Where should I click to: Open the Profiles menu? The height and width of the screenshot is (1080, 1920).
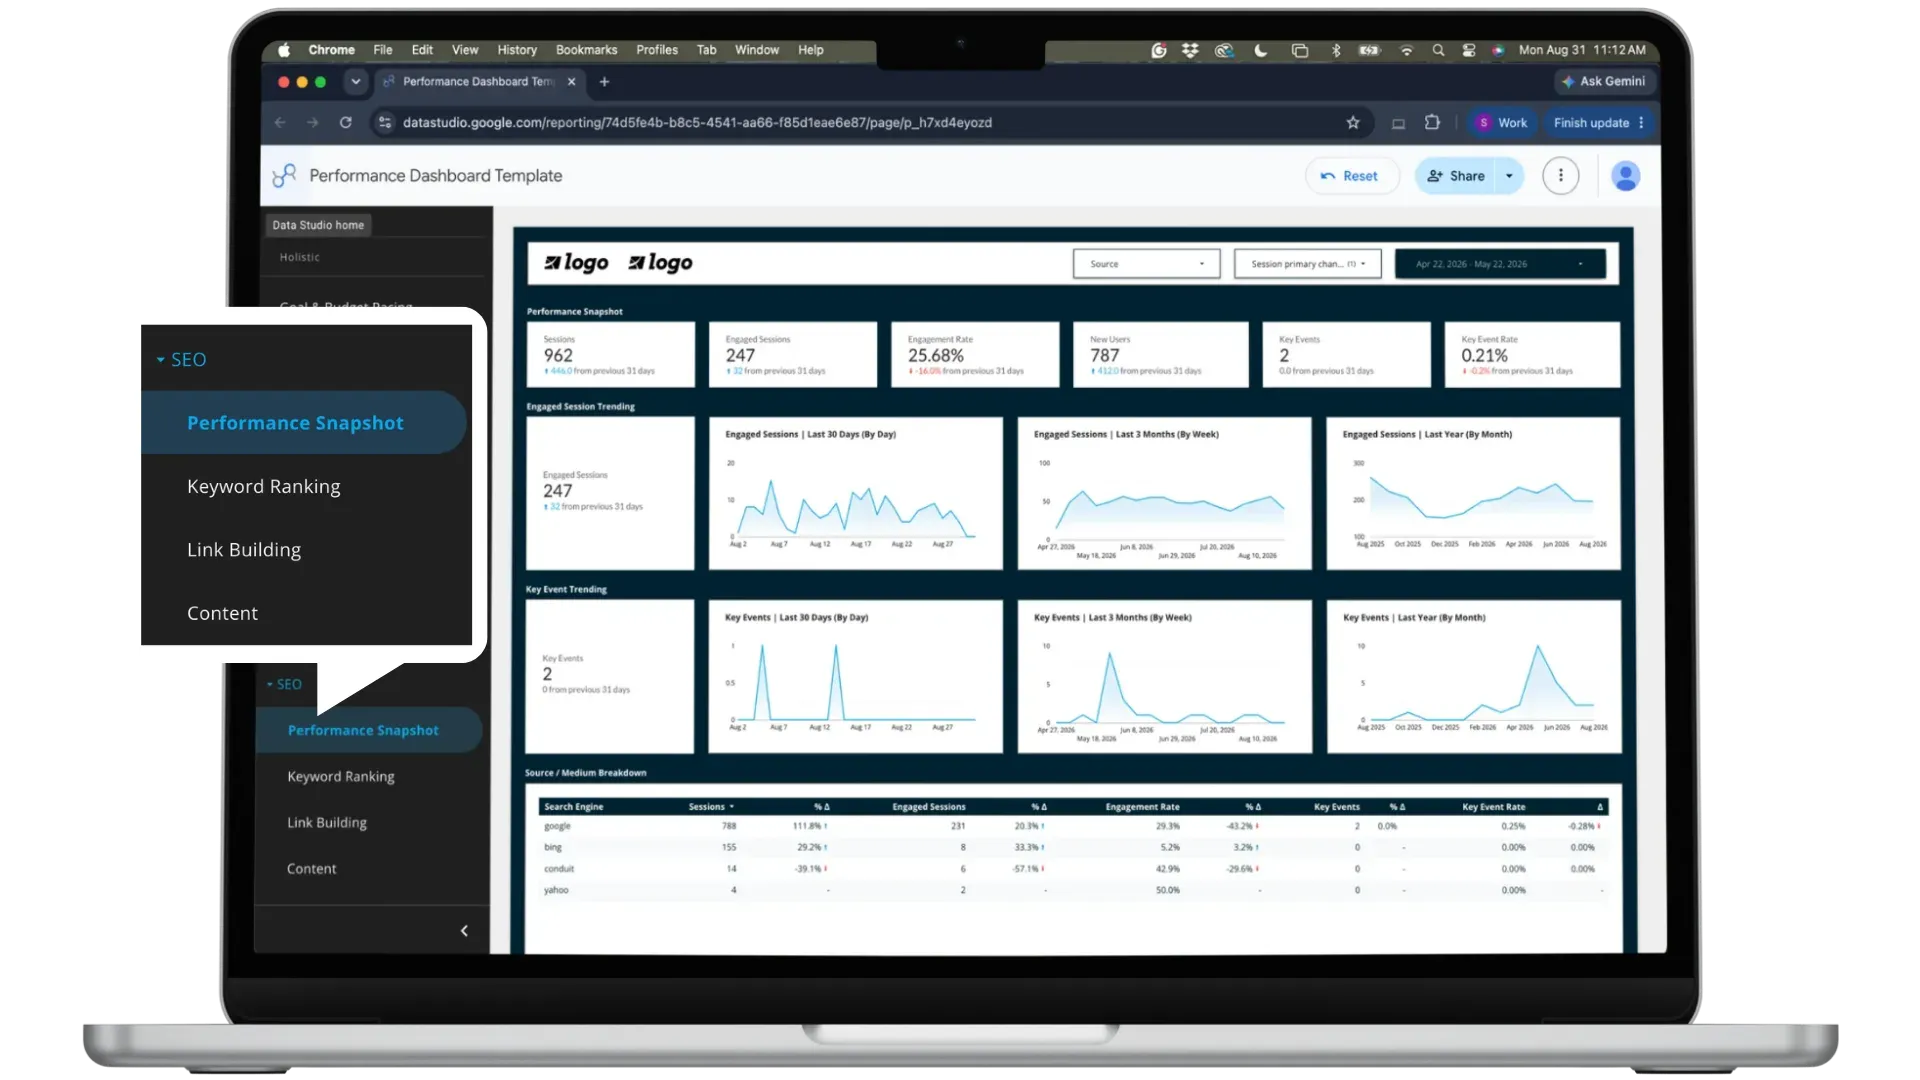tap(657, 50)
